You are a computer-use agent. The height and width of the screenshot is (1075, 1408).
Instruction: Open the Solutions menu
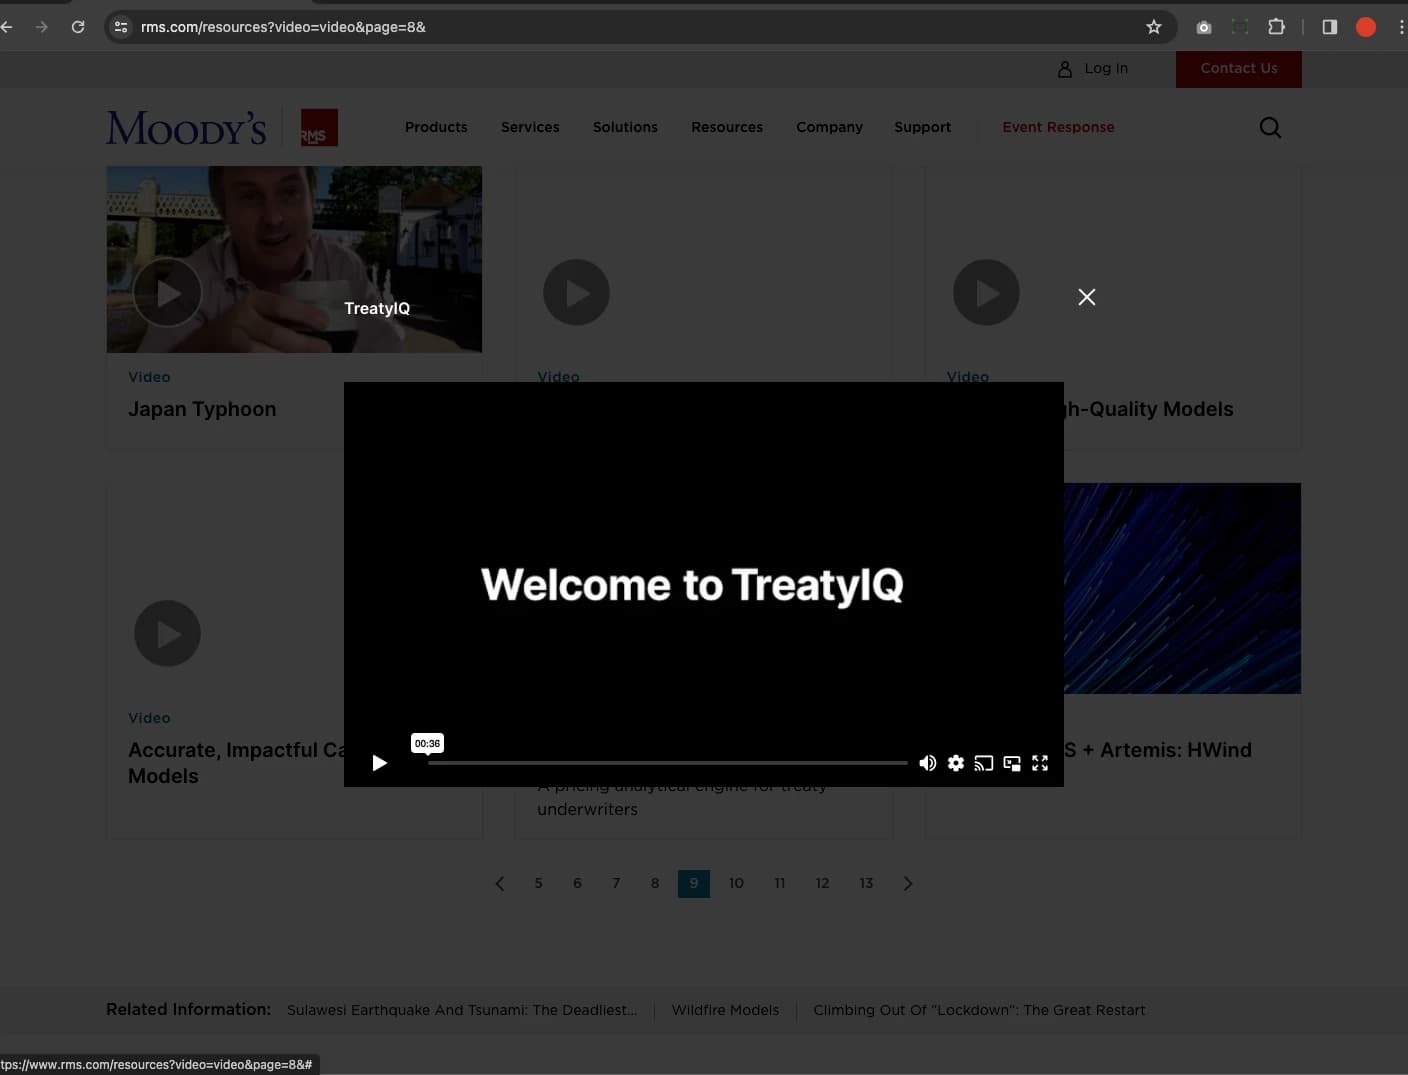[625, 127]
